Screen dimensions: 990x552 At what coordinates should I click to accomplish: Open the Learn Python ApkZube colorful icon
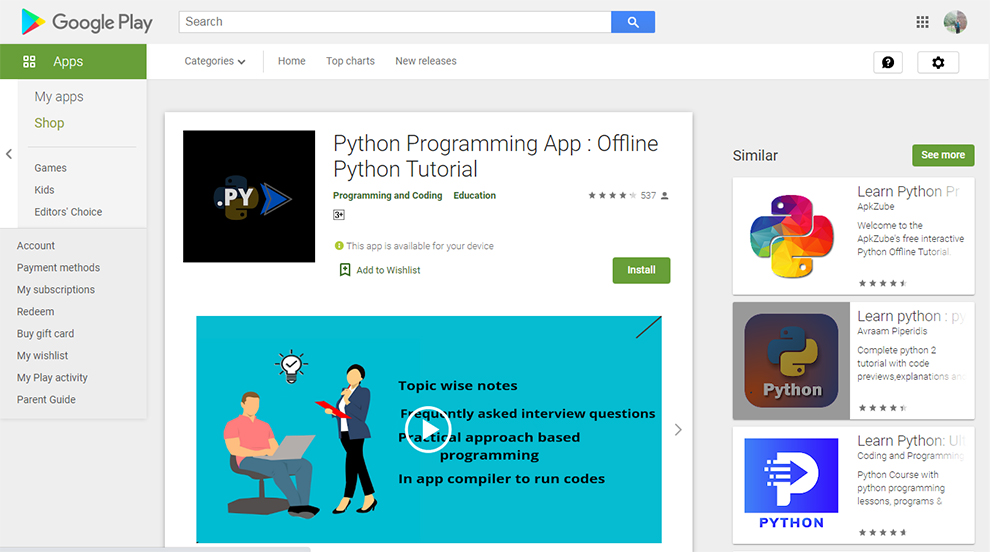coord(792,236)
